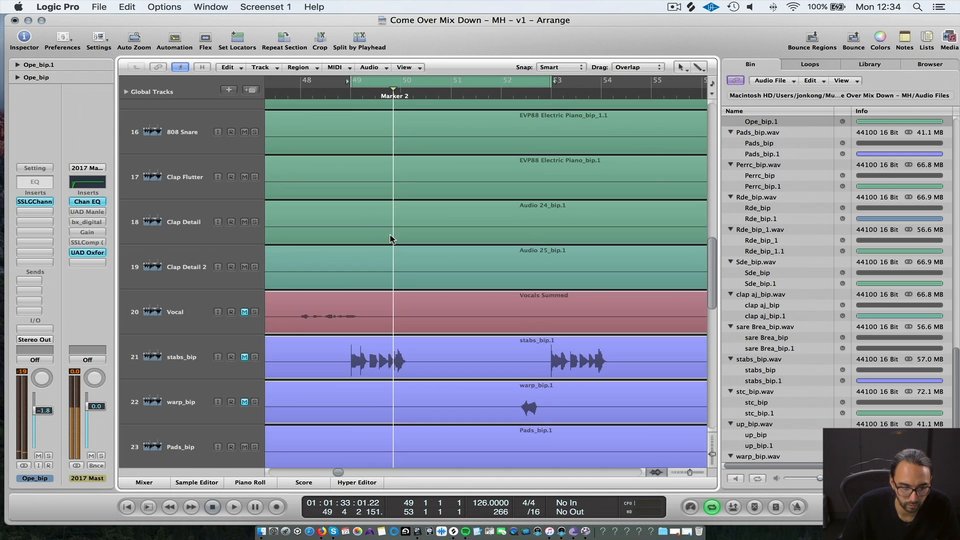Activate Auto Zoom in the toolbar
Image resolution: width=960 pixels, height=540 pixels.
tap(134, 40)
